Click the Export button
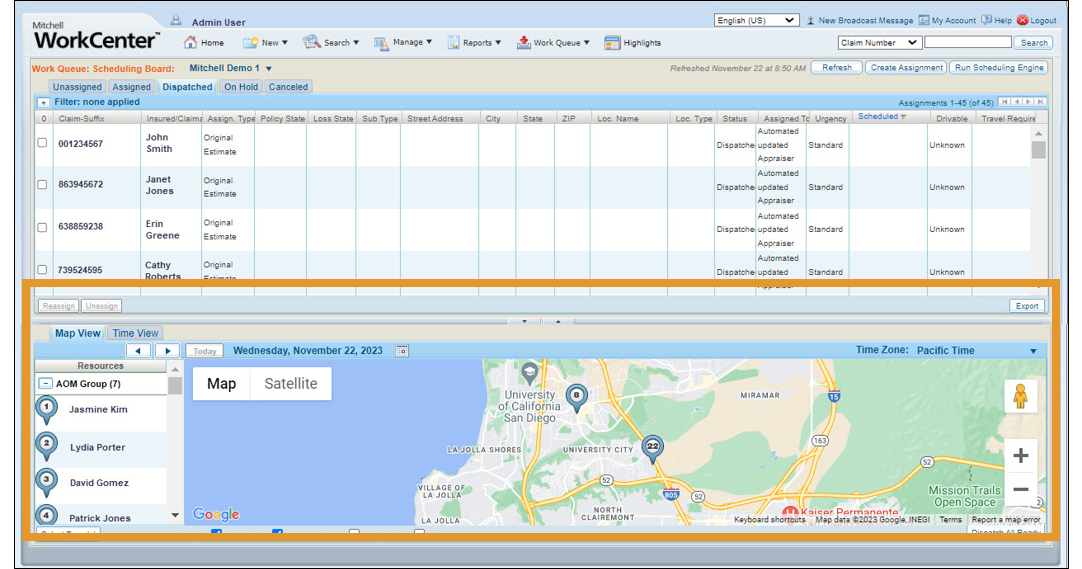The height and width of the screenshot is (569, 1082). point(1026,306)
